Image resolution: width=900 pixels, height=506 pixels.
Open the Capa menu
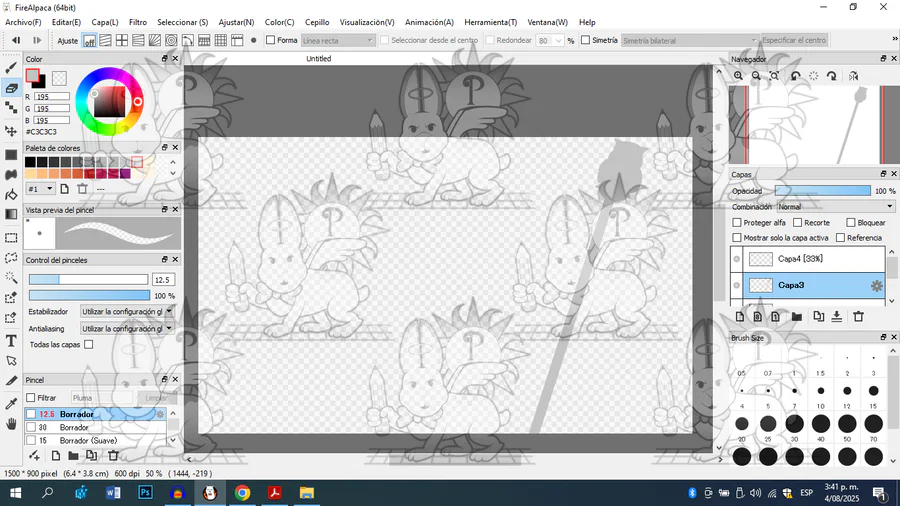coord(105,22)
